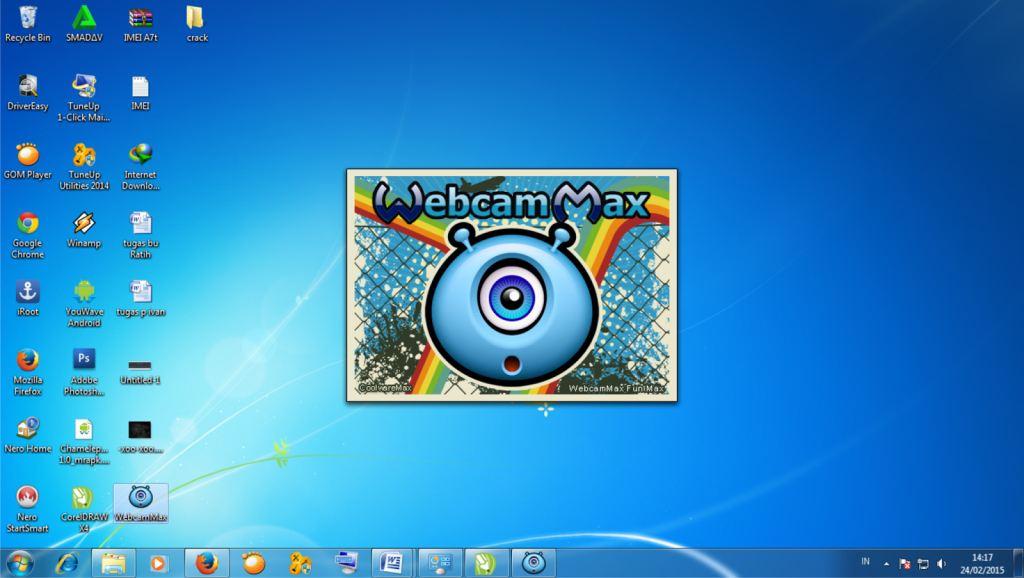Select Internet Download Manager shortcut
Viewport: 1024px width, 578px height.
tap(140, 167)
